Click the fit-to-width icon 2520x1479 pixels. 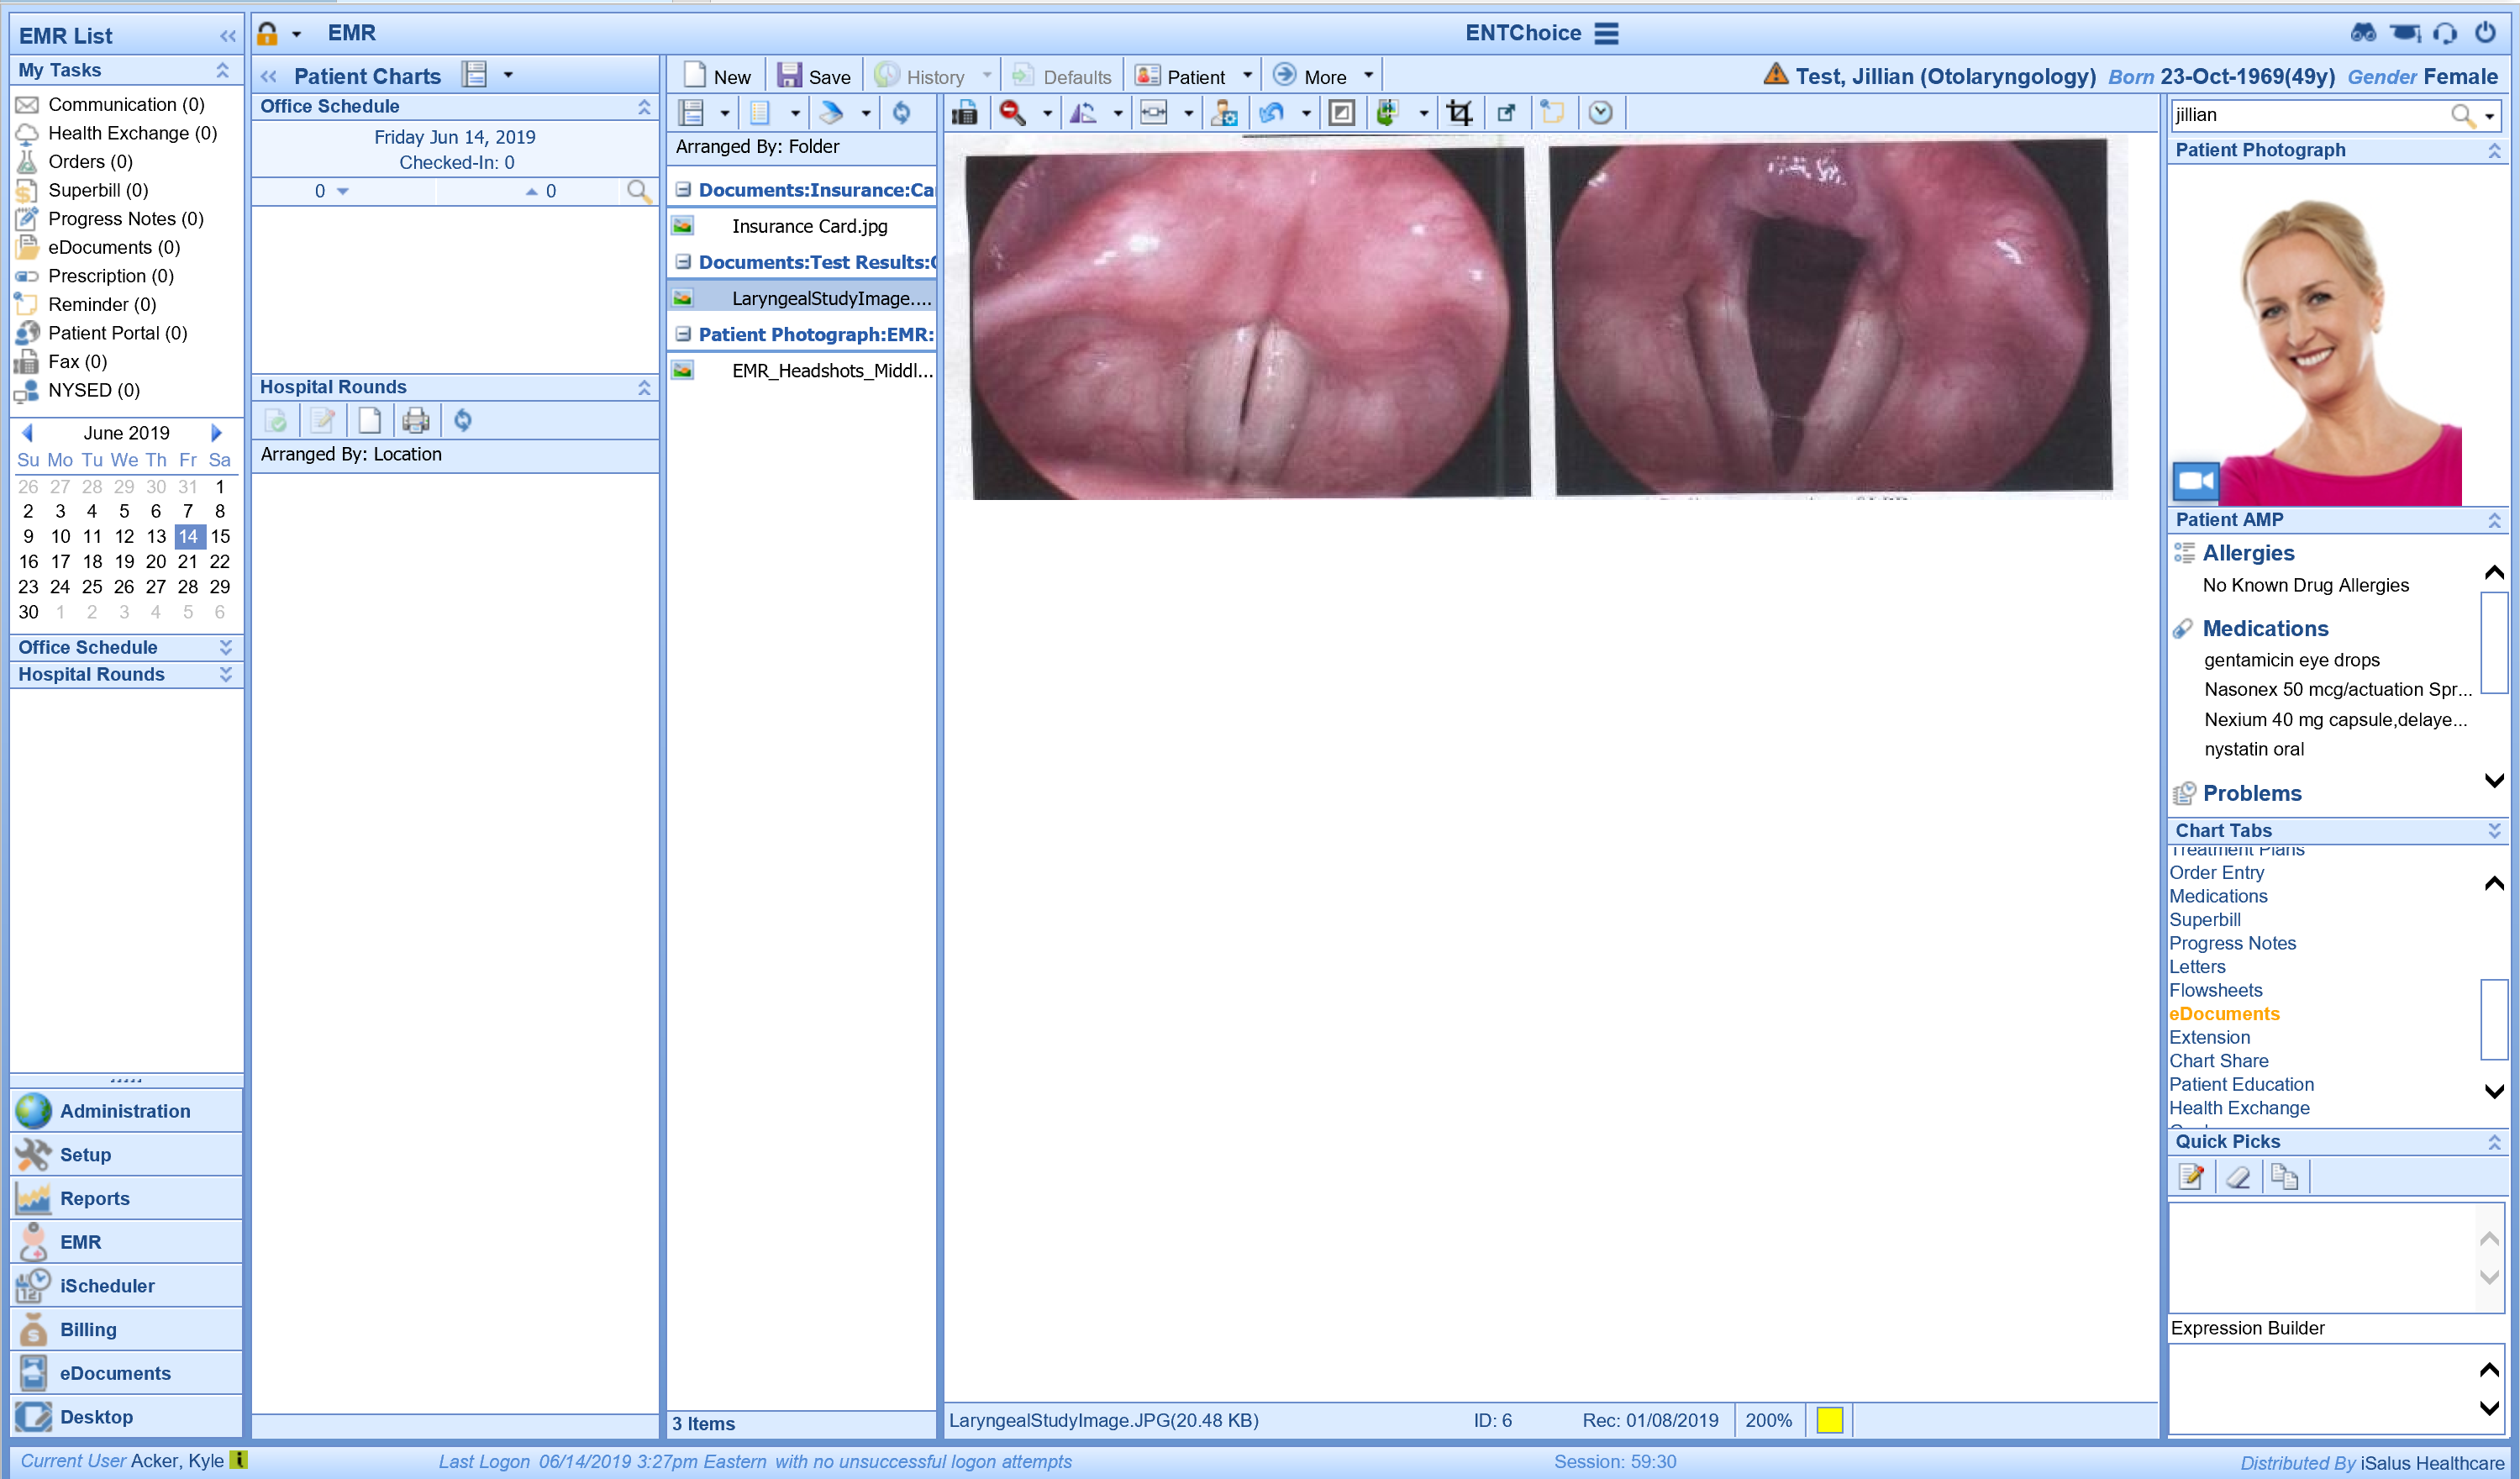click(x=1154, y=113)
